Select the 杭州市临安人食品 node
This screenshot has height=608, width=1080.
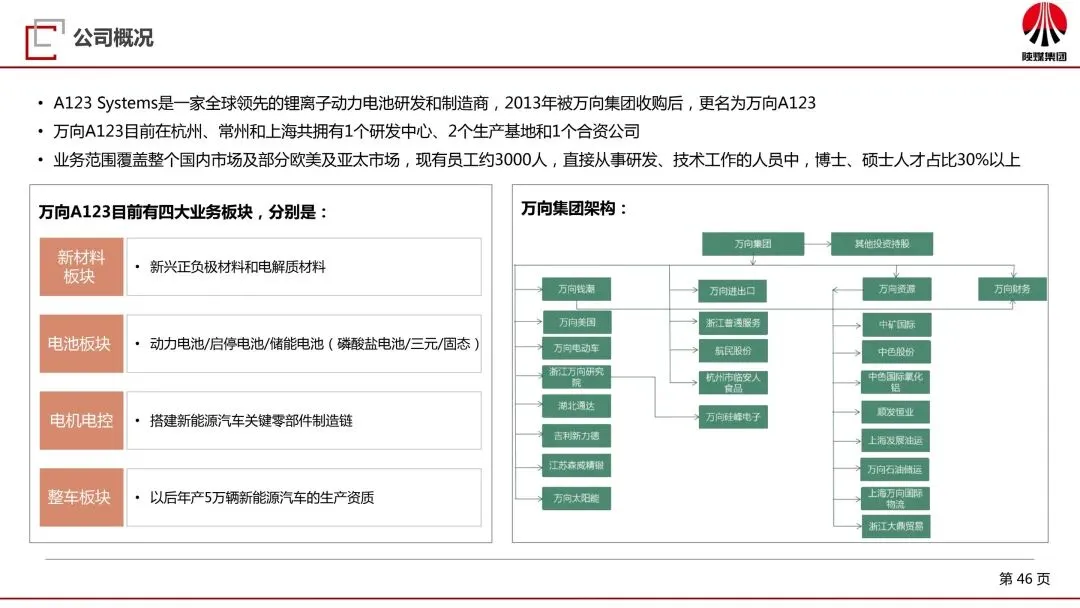tap(733, 382)
